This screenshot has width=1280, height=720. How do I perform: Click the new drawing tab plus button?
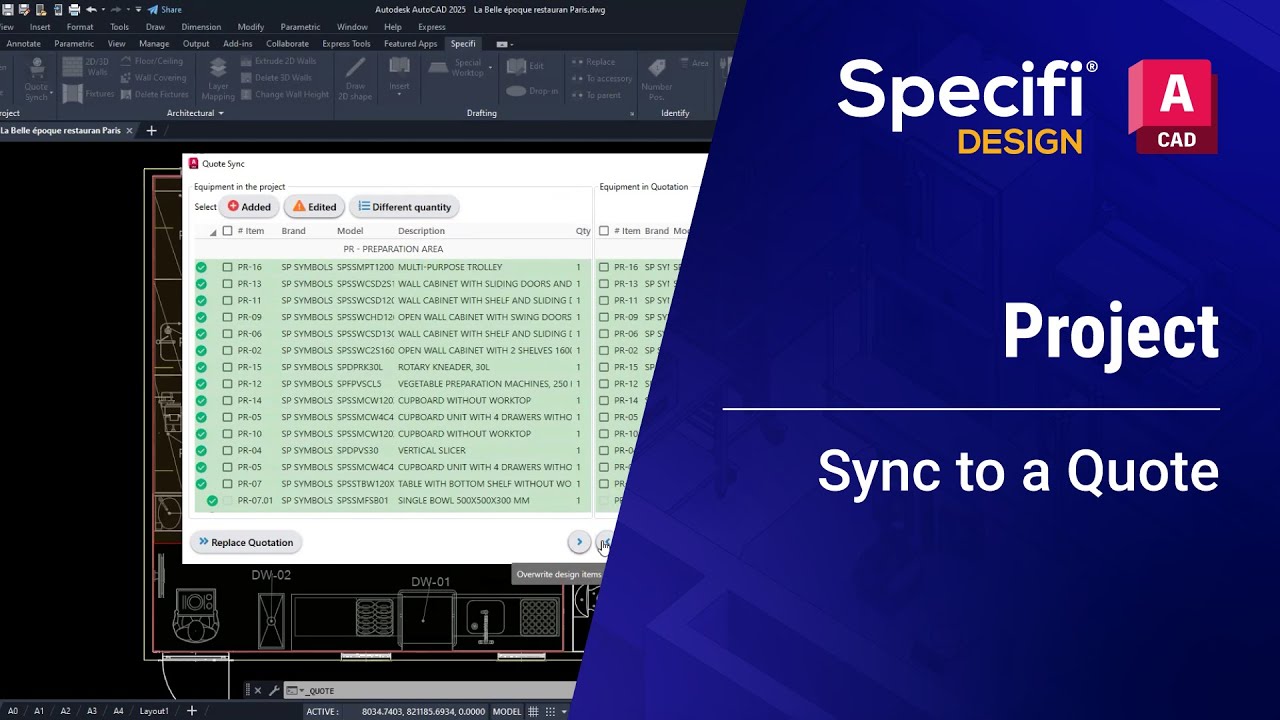click(152, 131)
